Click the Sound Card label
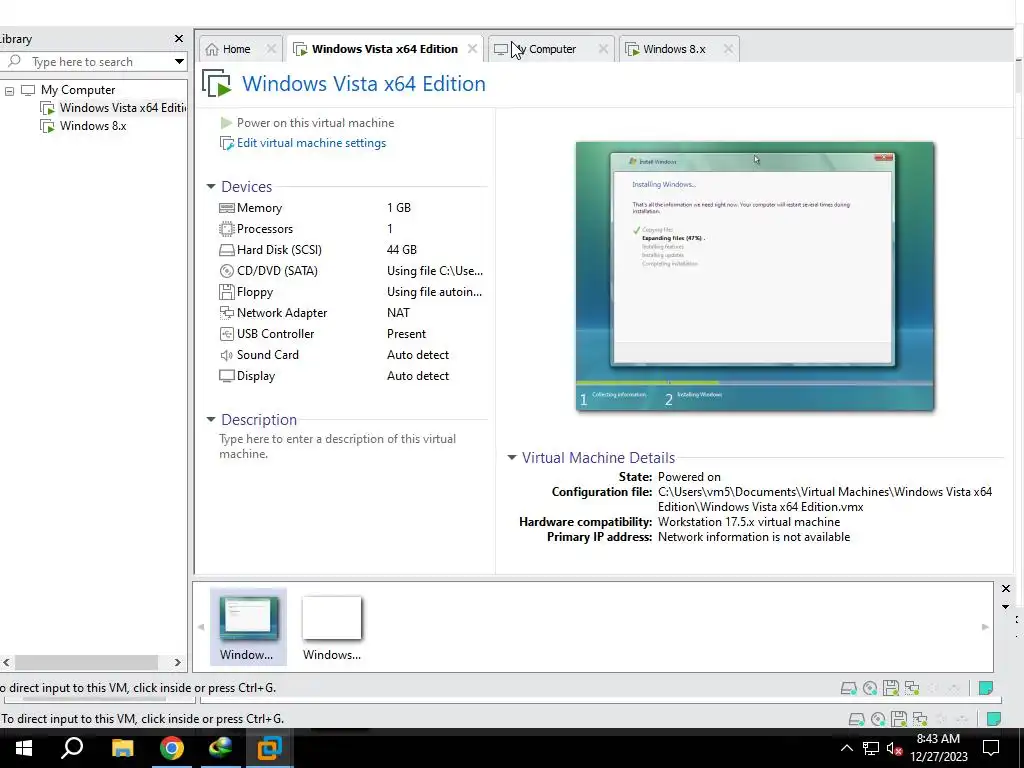 (x=268, y=355)
